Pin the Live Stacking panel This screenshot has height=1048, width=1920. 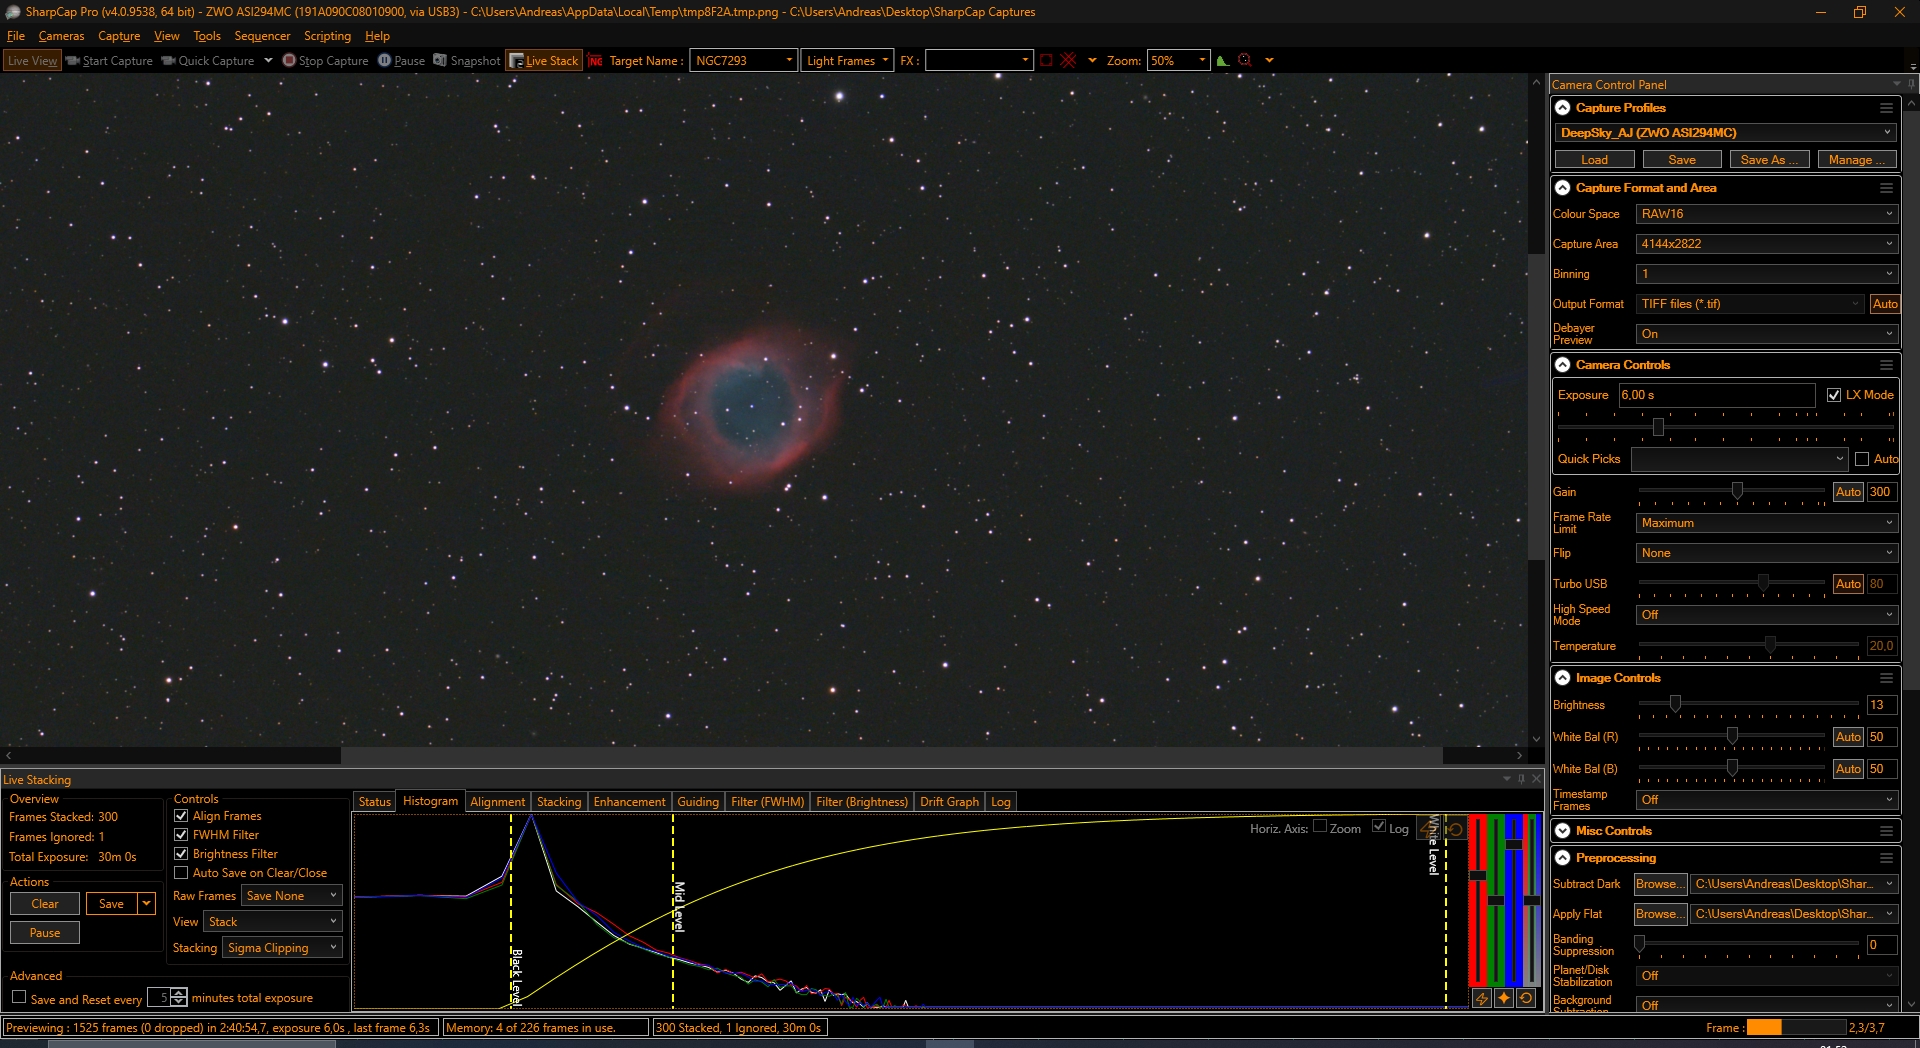(x=1522, y=779)
